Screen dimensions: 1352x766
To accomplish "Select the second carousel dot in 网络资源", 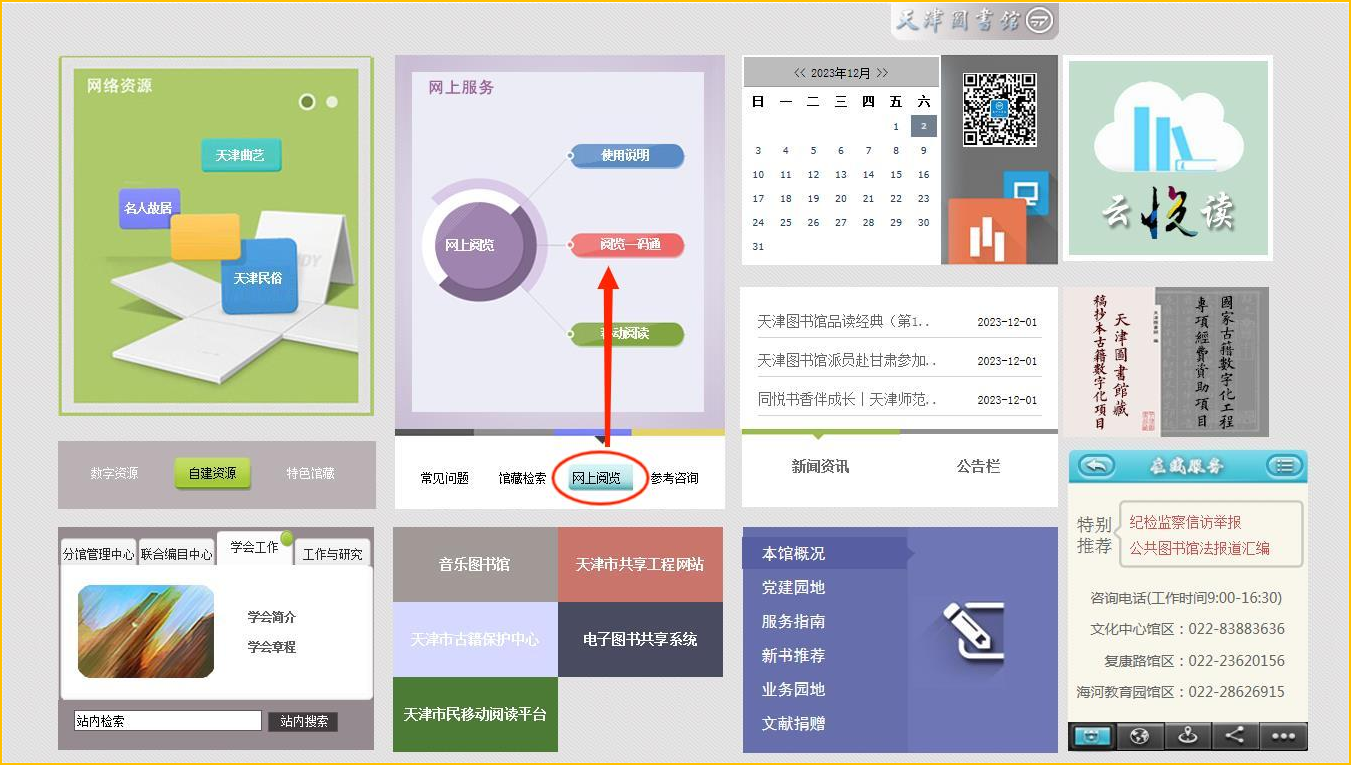I will coord(332,102).
